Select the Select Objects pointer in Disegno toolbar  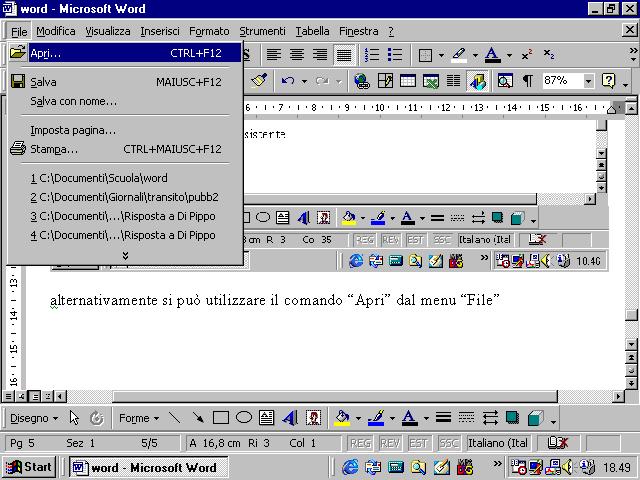pyautogui.click(x=74, y=418)
